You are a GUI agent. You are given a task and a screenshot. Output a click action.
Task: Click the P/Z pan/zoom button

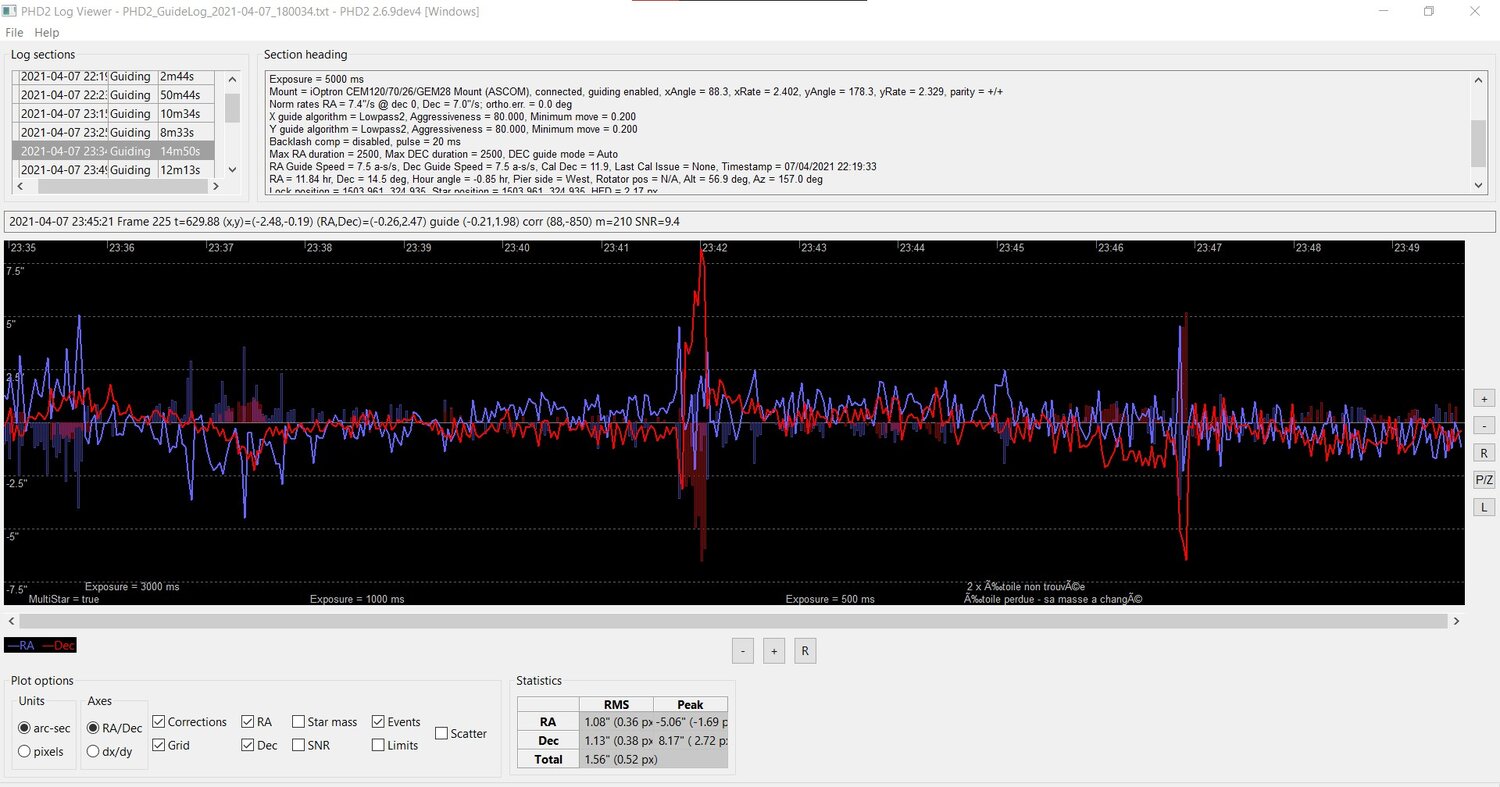click(1484, 480)
